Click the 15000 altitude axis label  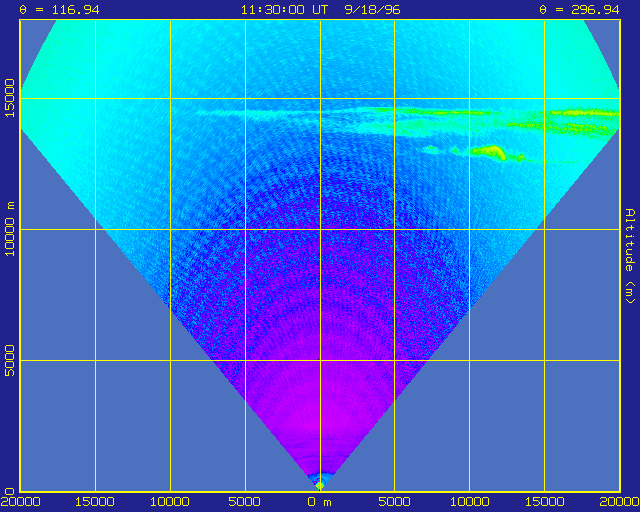click(9, 98)
